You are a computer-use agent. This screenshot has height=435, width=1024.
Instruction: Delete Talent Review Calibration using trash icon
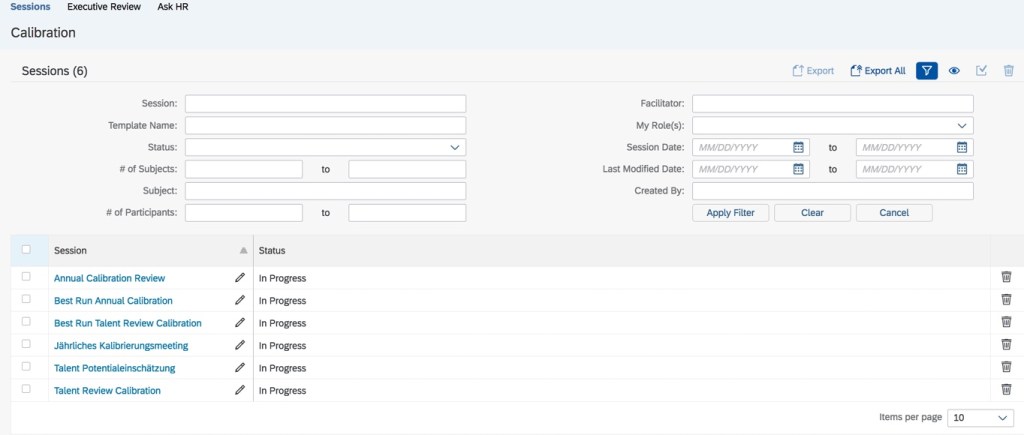coord(1006,390)
